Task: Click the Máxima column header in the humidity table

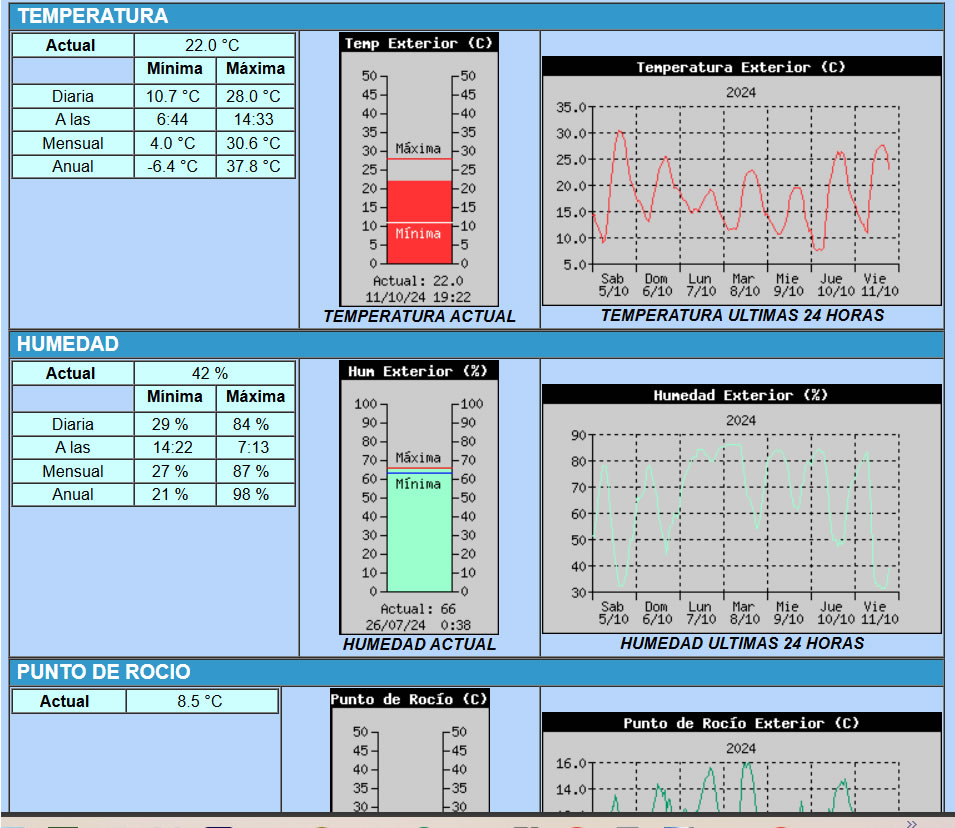Action: click(255, 396)
